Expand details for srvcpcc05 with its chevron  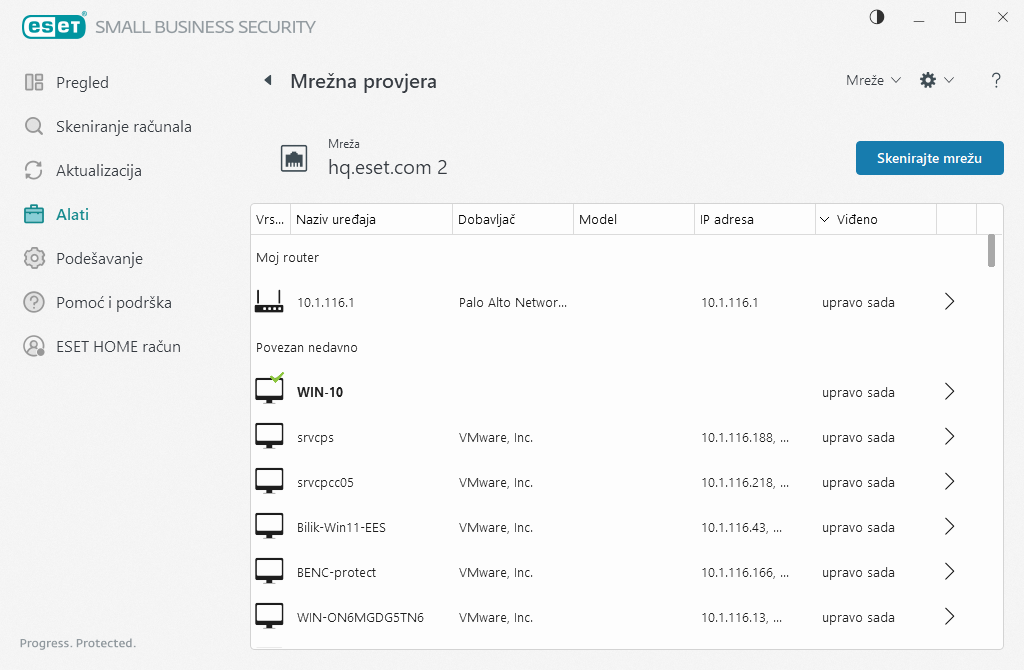coord(949,482)
